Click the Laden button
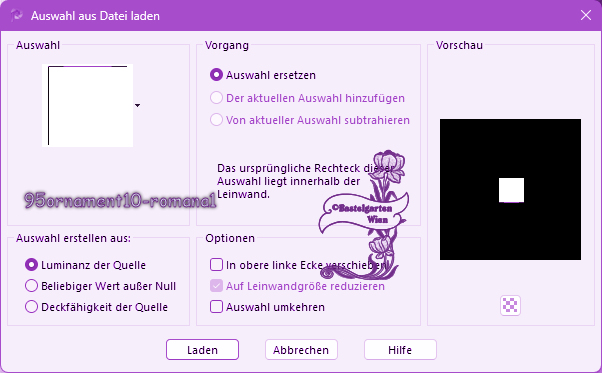The width and height of the screenshot is (602, 373). 202,350
